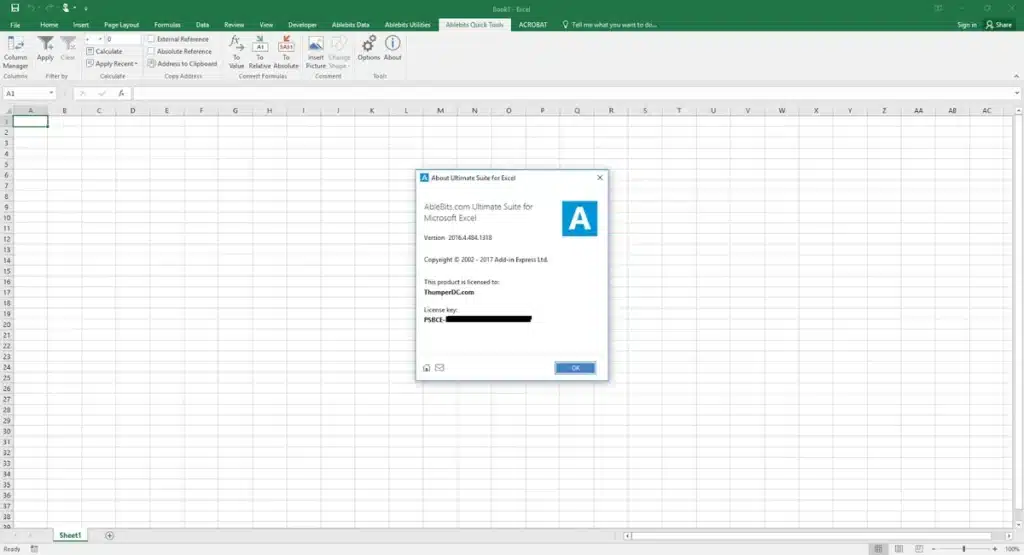Expand the Apply Recent dropdown
The image size is (1024, 555).
point(136,64)
